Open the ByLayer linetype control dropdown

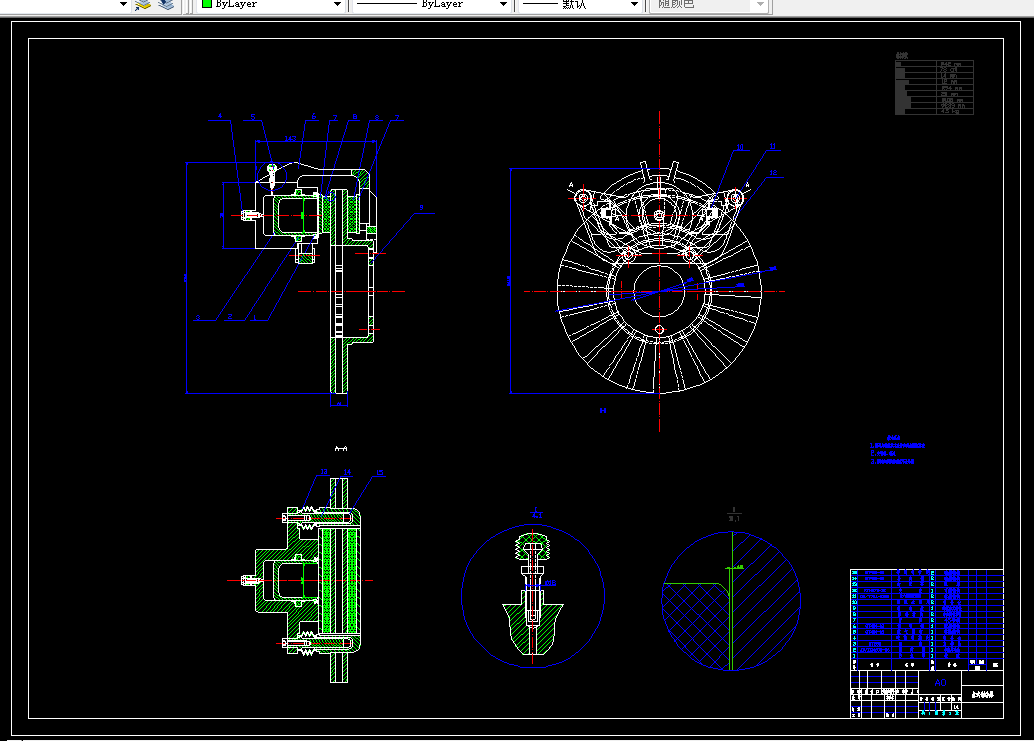503,4
